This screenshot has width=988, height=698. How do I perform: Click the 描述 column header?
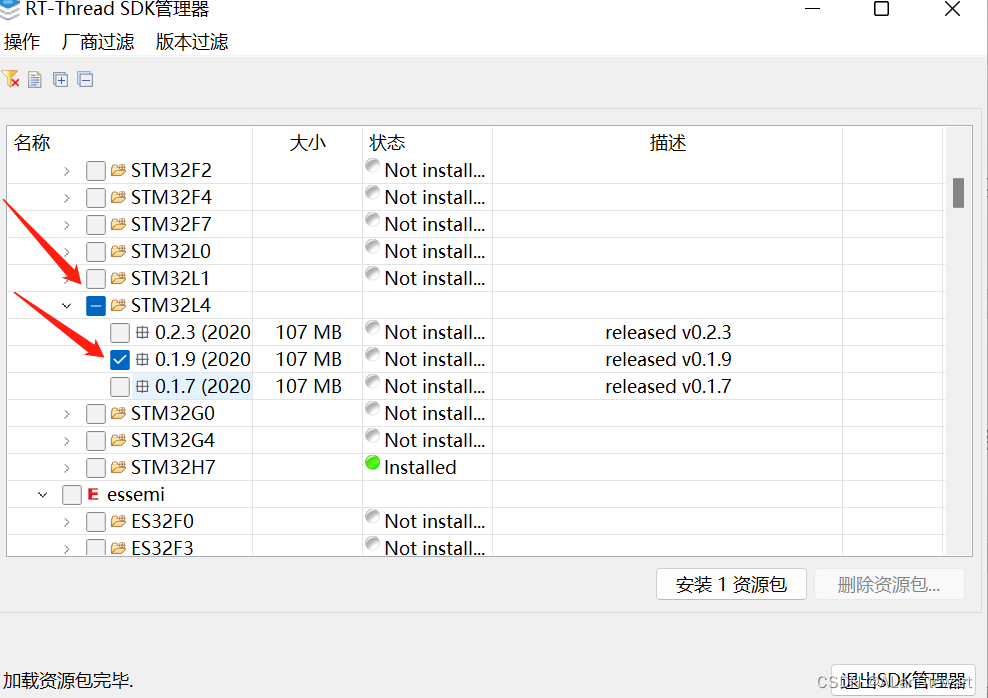click(667, 142)
